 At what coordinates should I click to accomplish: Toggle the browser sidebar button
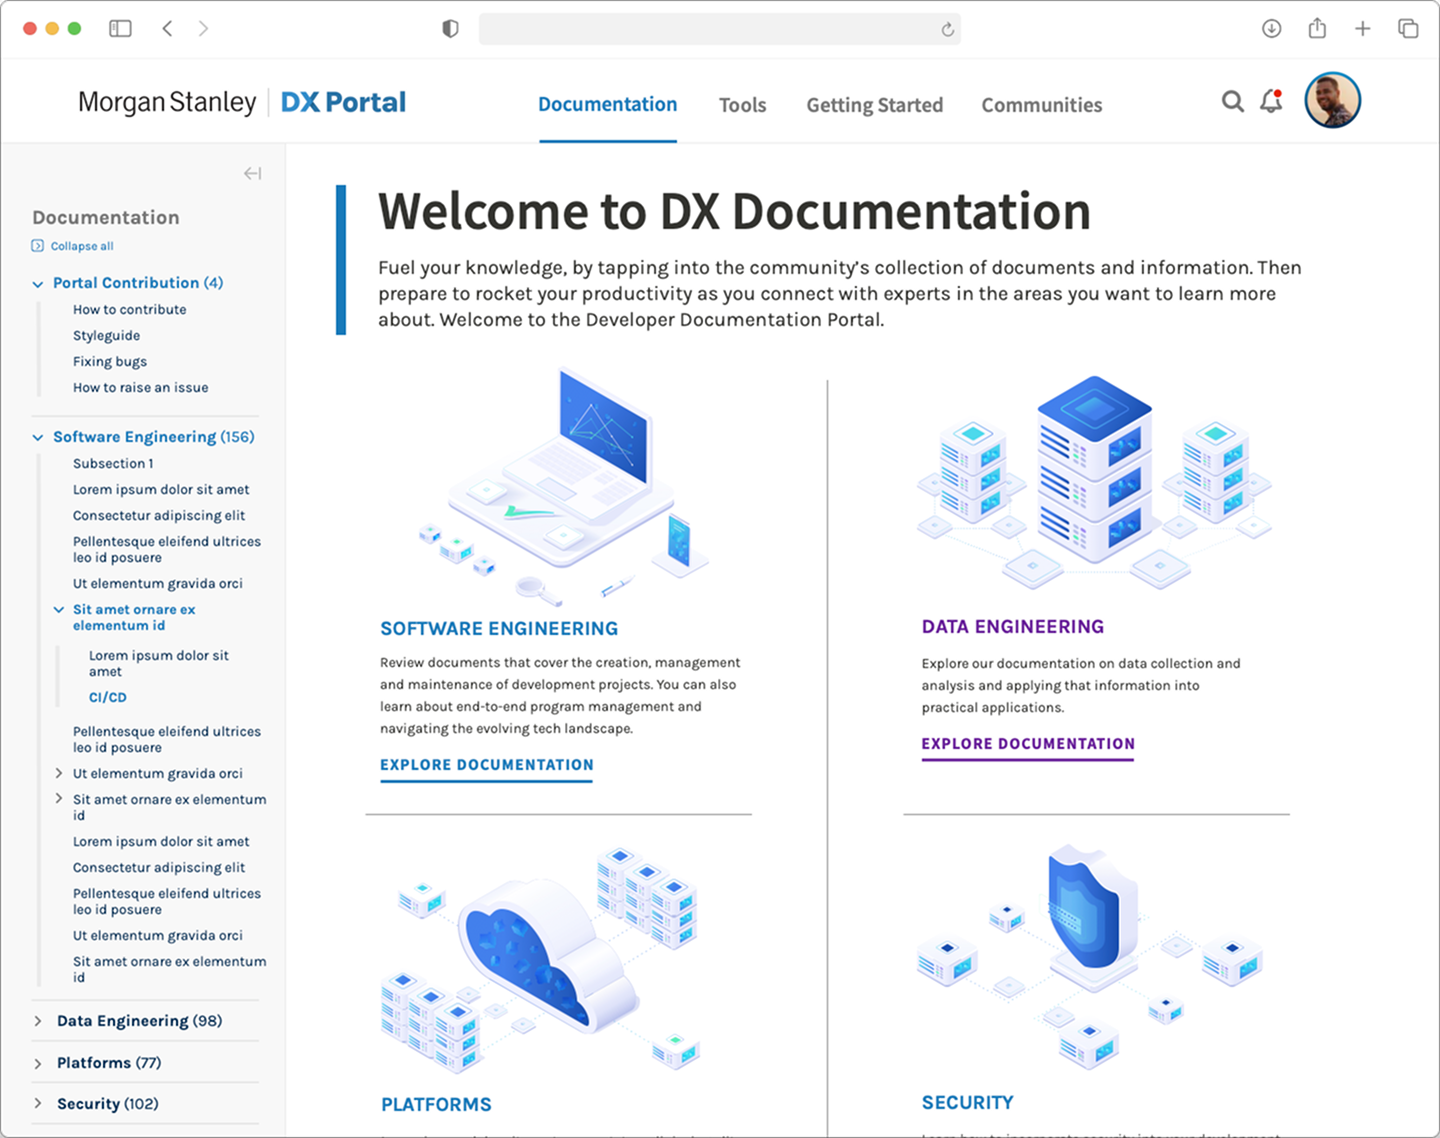coord(120,28)
